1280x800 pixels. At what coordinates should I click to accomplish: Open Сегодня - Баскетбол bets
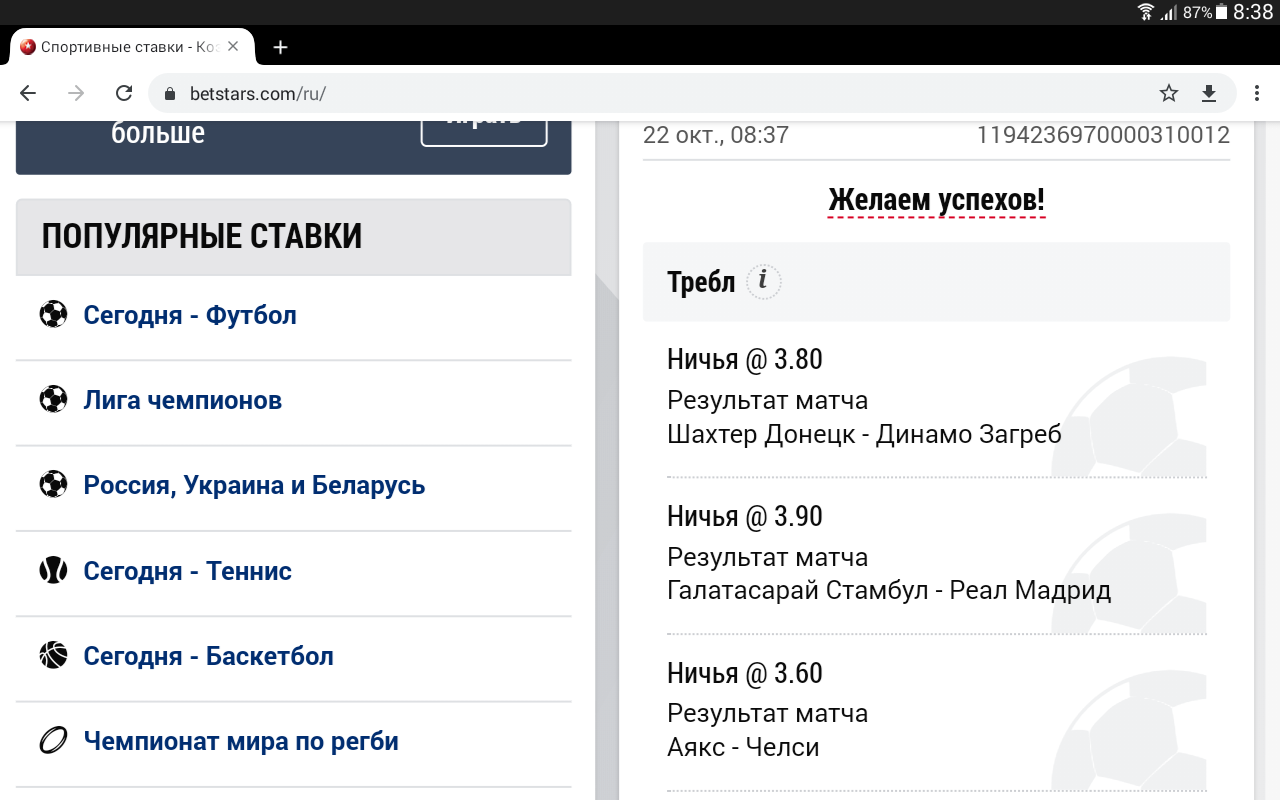208,656
